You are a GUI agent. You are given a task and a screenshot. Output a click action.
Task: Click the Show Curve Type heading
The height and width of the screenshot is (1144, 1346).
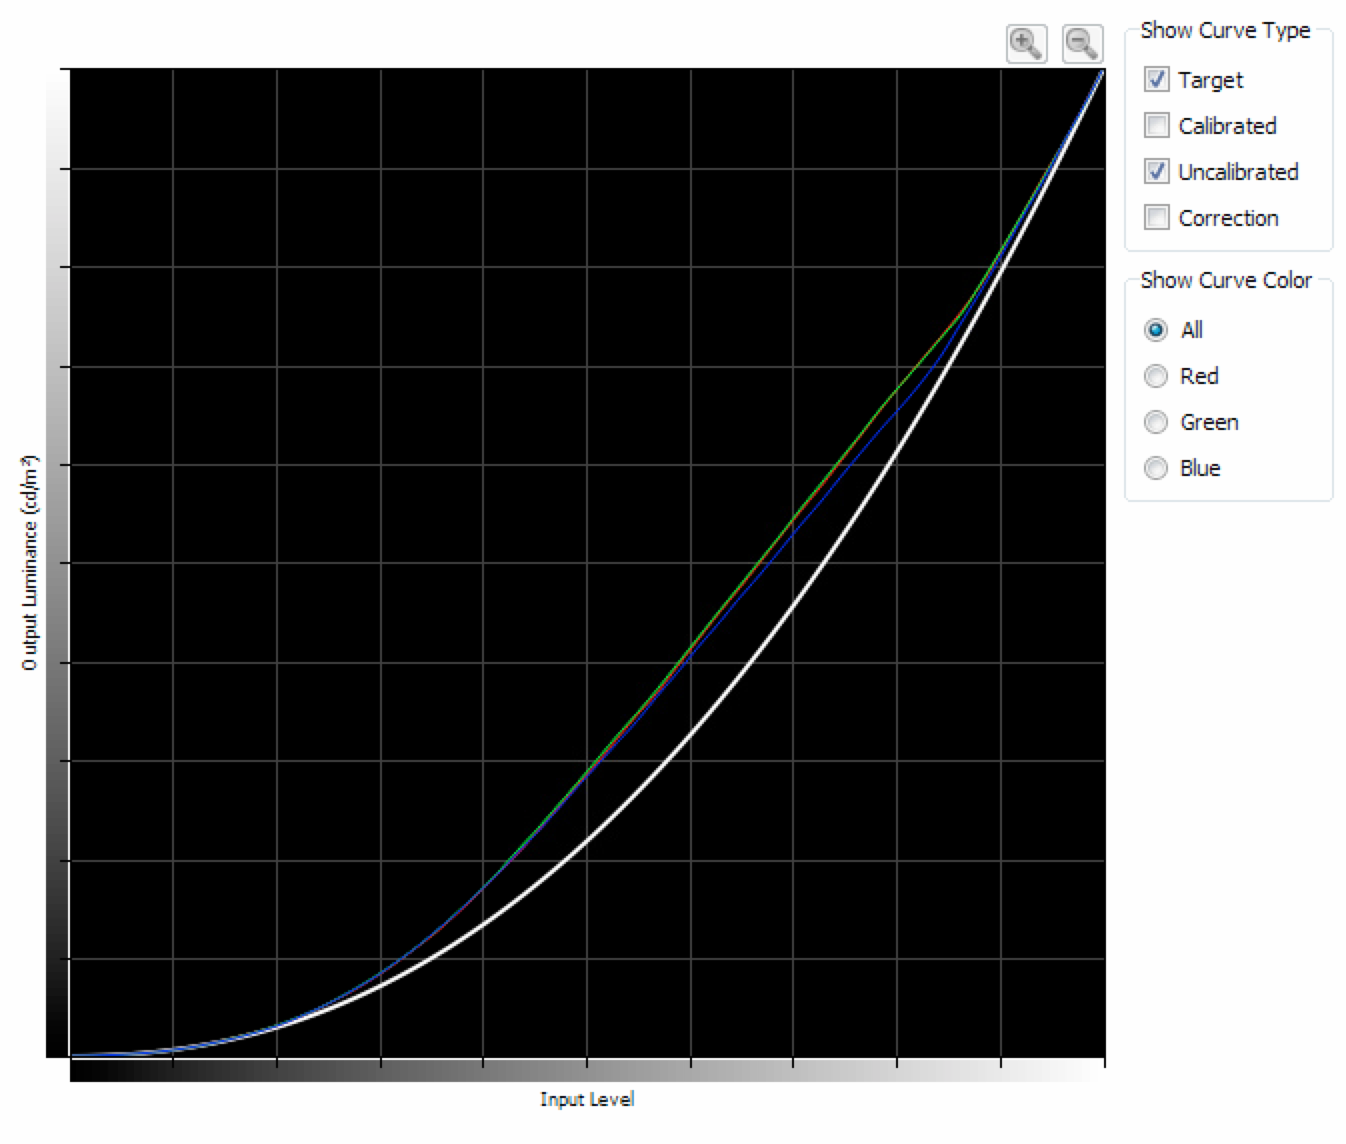pos(1225,31)
